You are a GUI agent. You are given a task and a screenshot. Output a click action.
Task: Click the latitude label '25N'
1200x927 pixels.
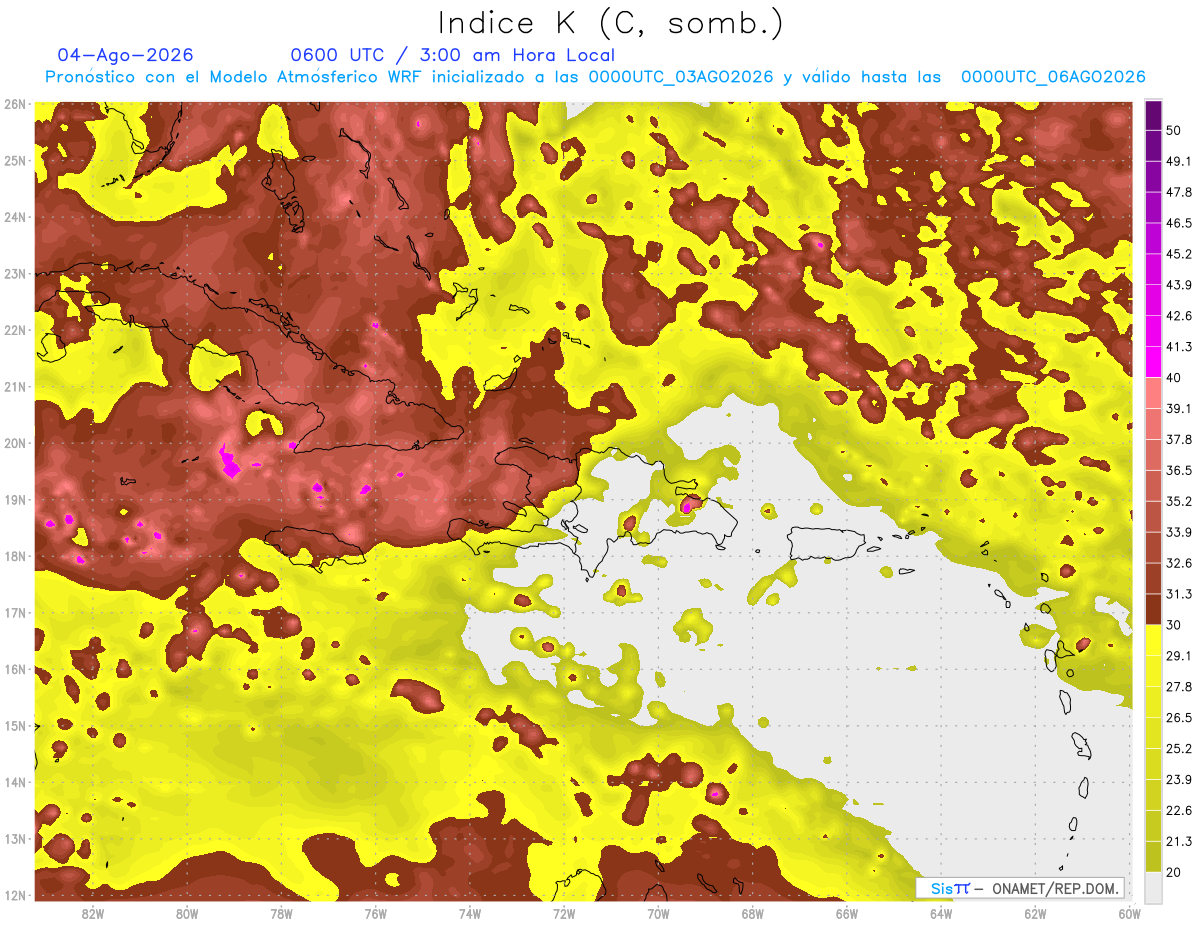point(15,161)
